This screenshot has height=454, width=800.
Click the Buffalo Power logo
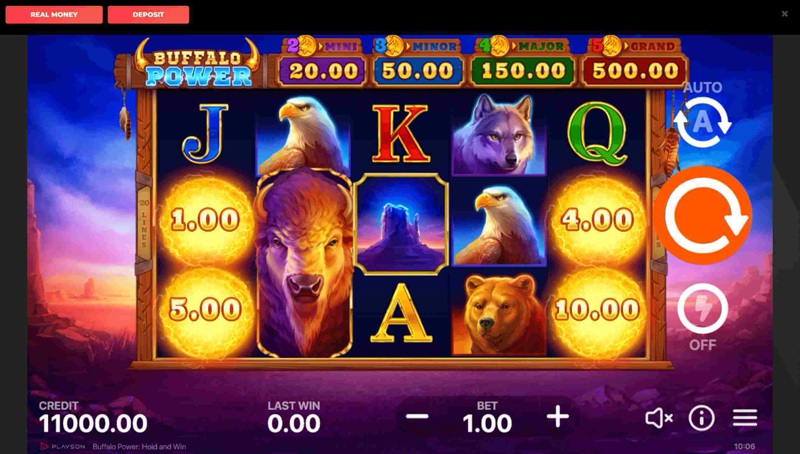(197, 64)
